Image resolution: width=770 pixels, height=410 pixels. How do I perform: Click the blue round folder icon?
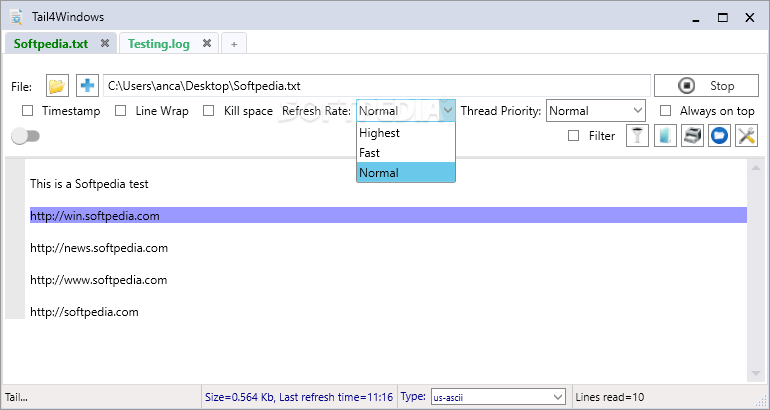tap(719, 136)
